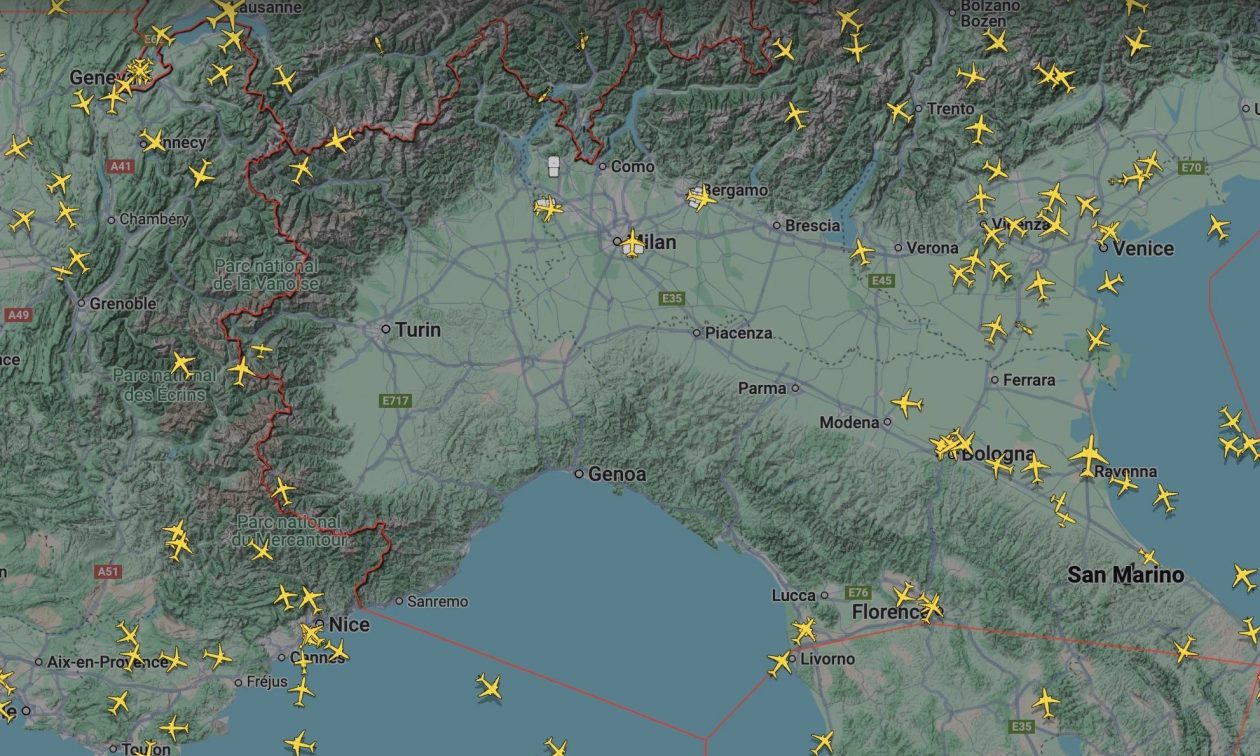Click the Parc national des Écrins label
The height and width of the screenshot is (756, 1260).
coord(165,384)
